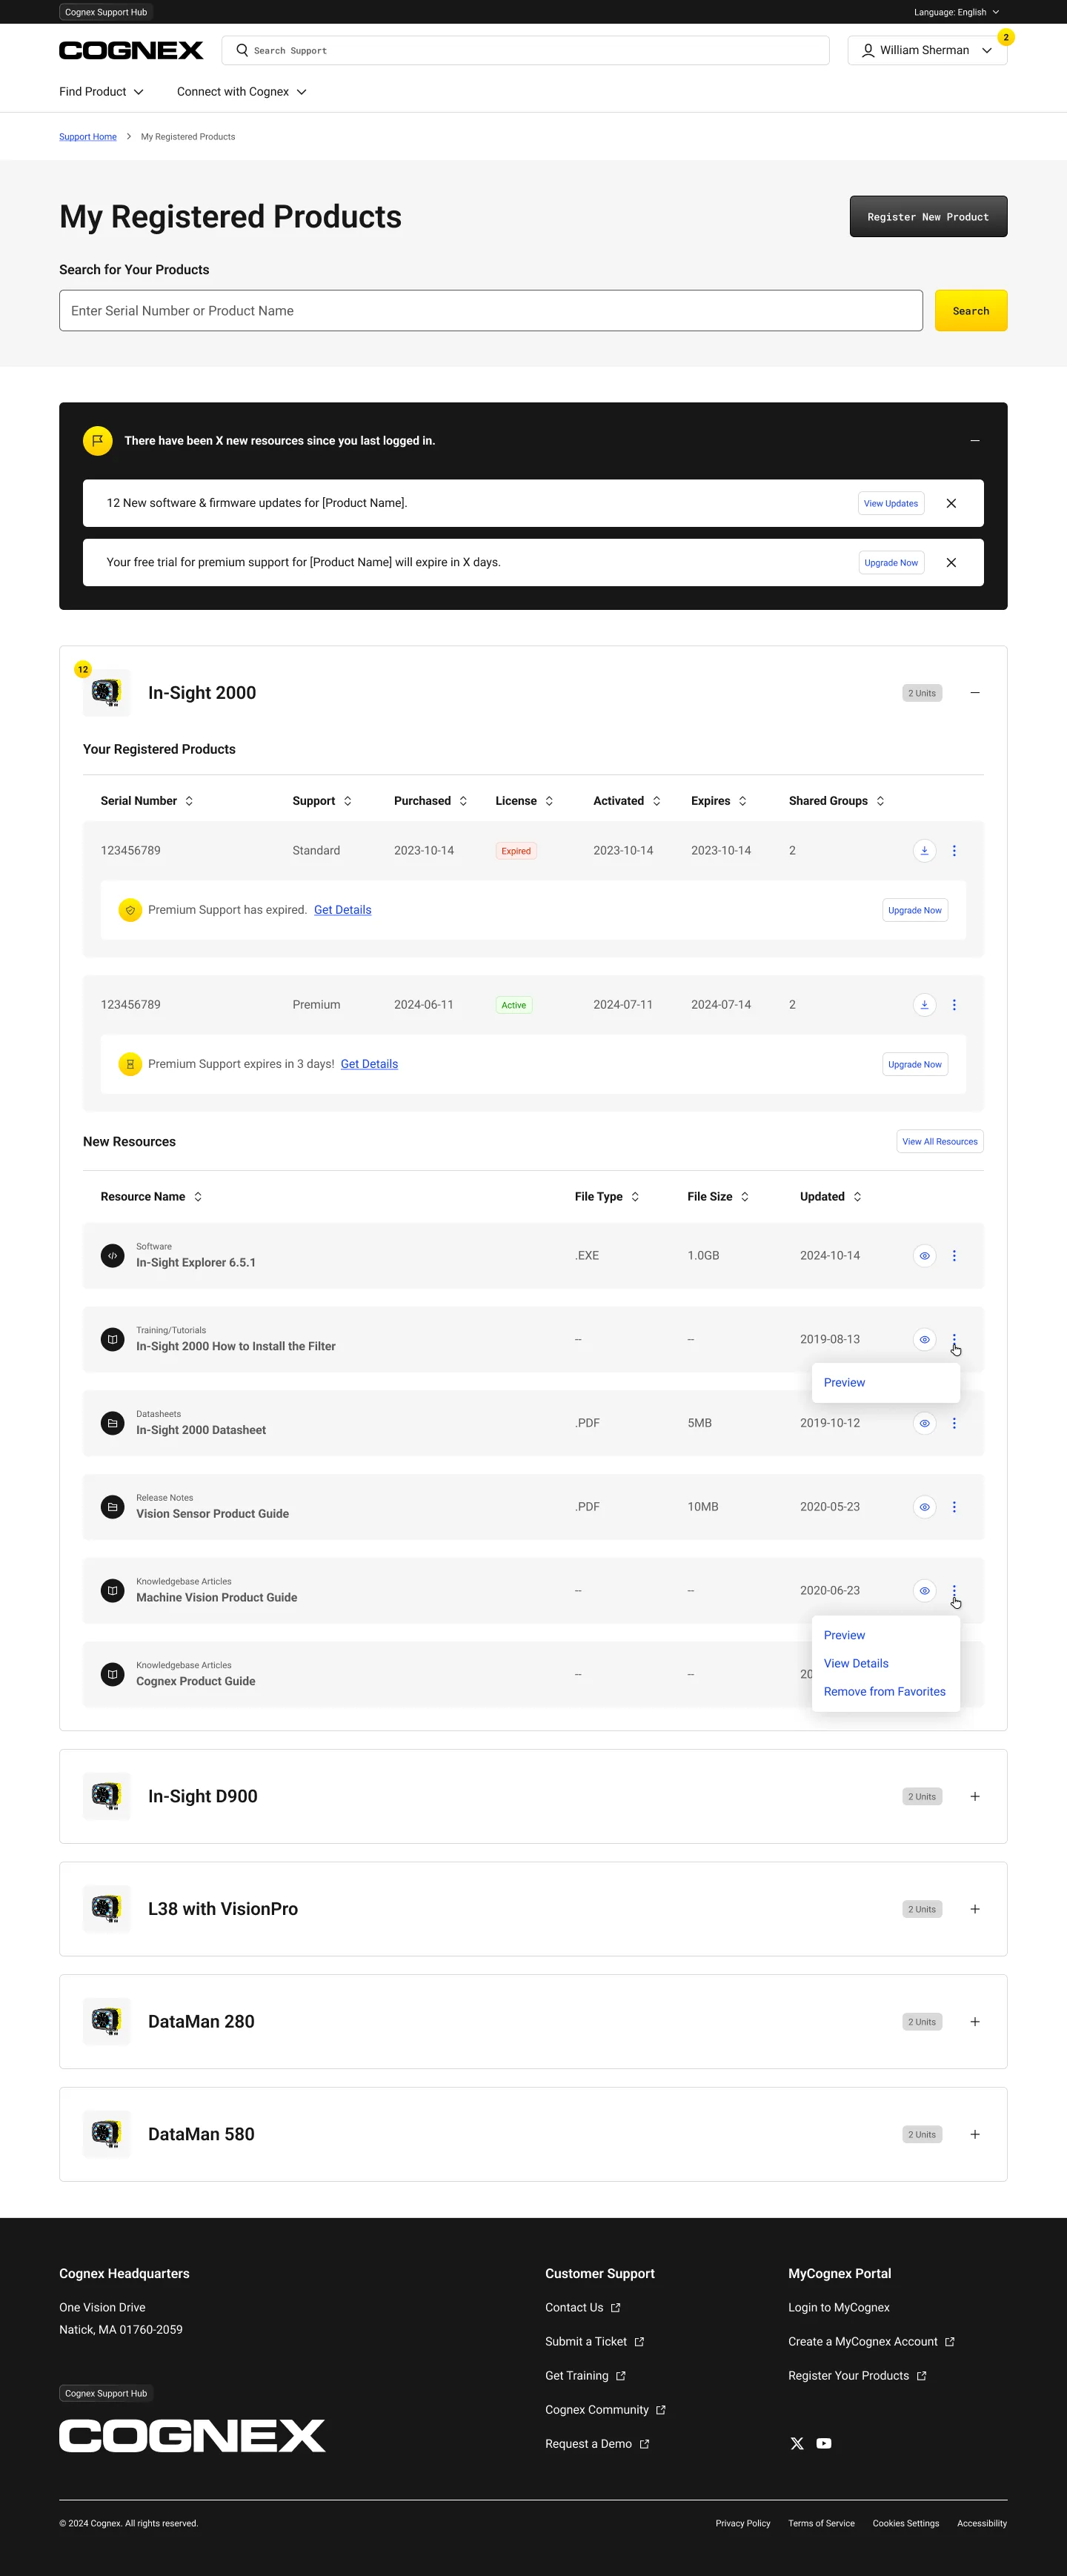Download files for the Active license row
1067x2576 pixels.
pos(924,1005)
